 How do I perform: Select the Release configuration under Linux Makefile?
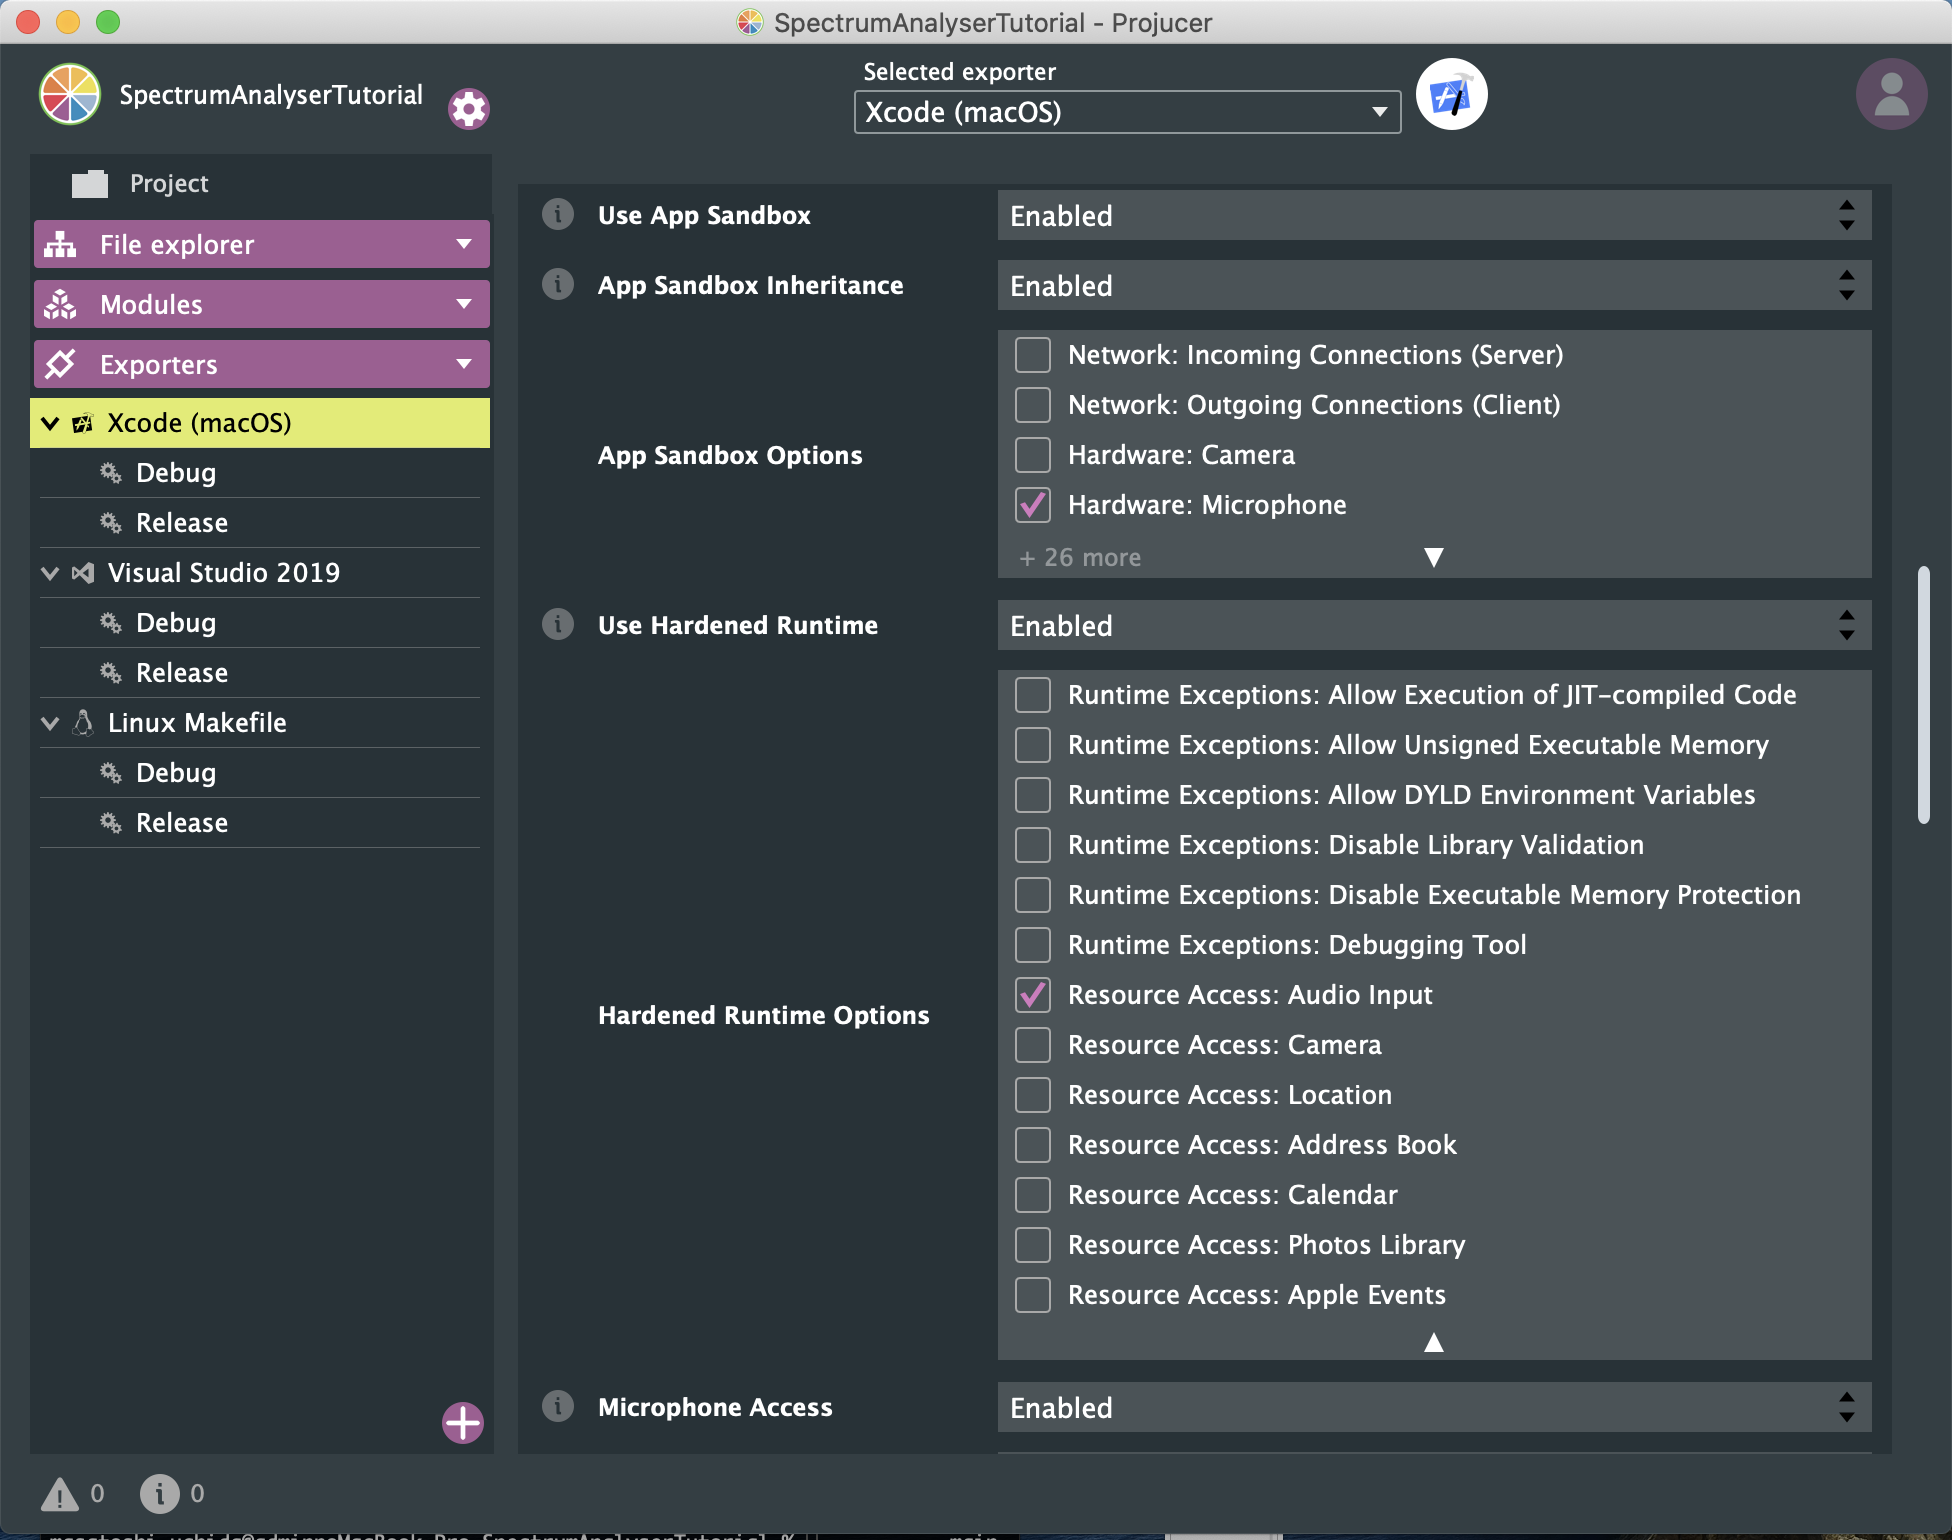pyautogui.click(x=181, y=822)
